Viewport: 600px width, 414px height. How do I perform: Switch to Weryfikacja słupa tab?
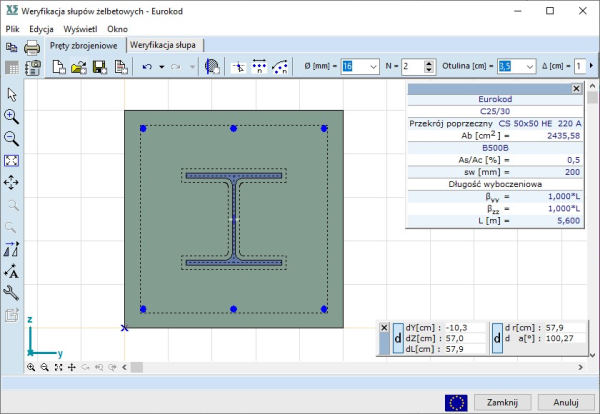point(165,46)
